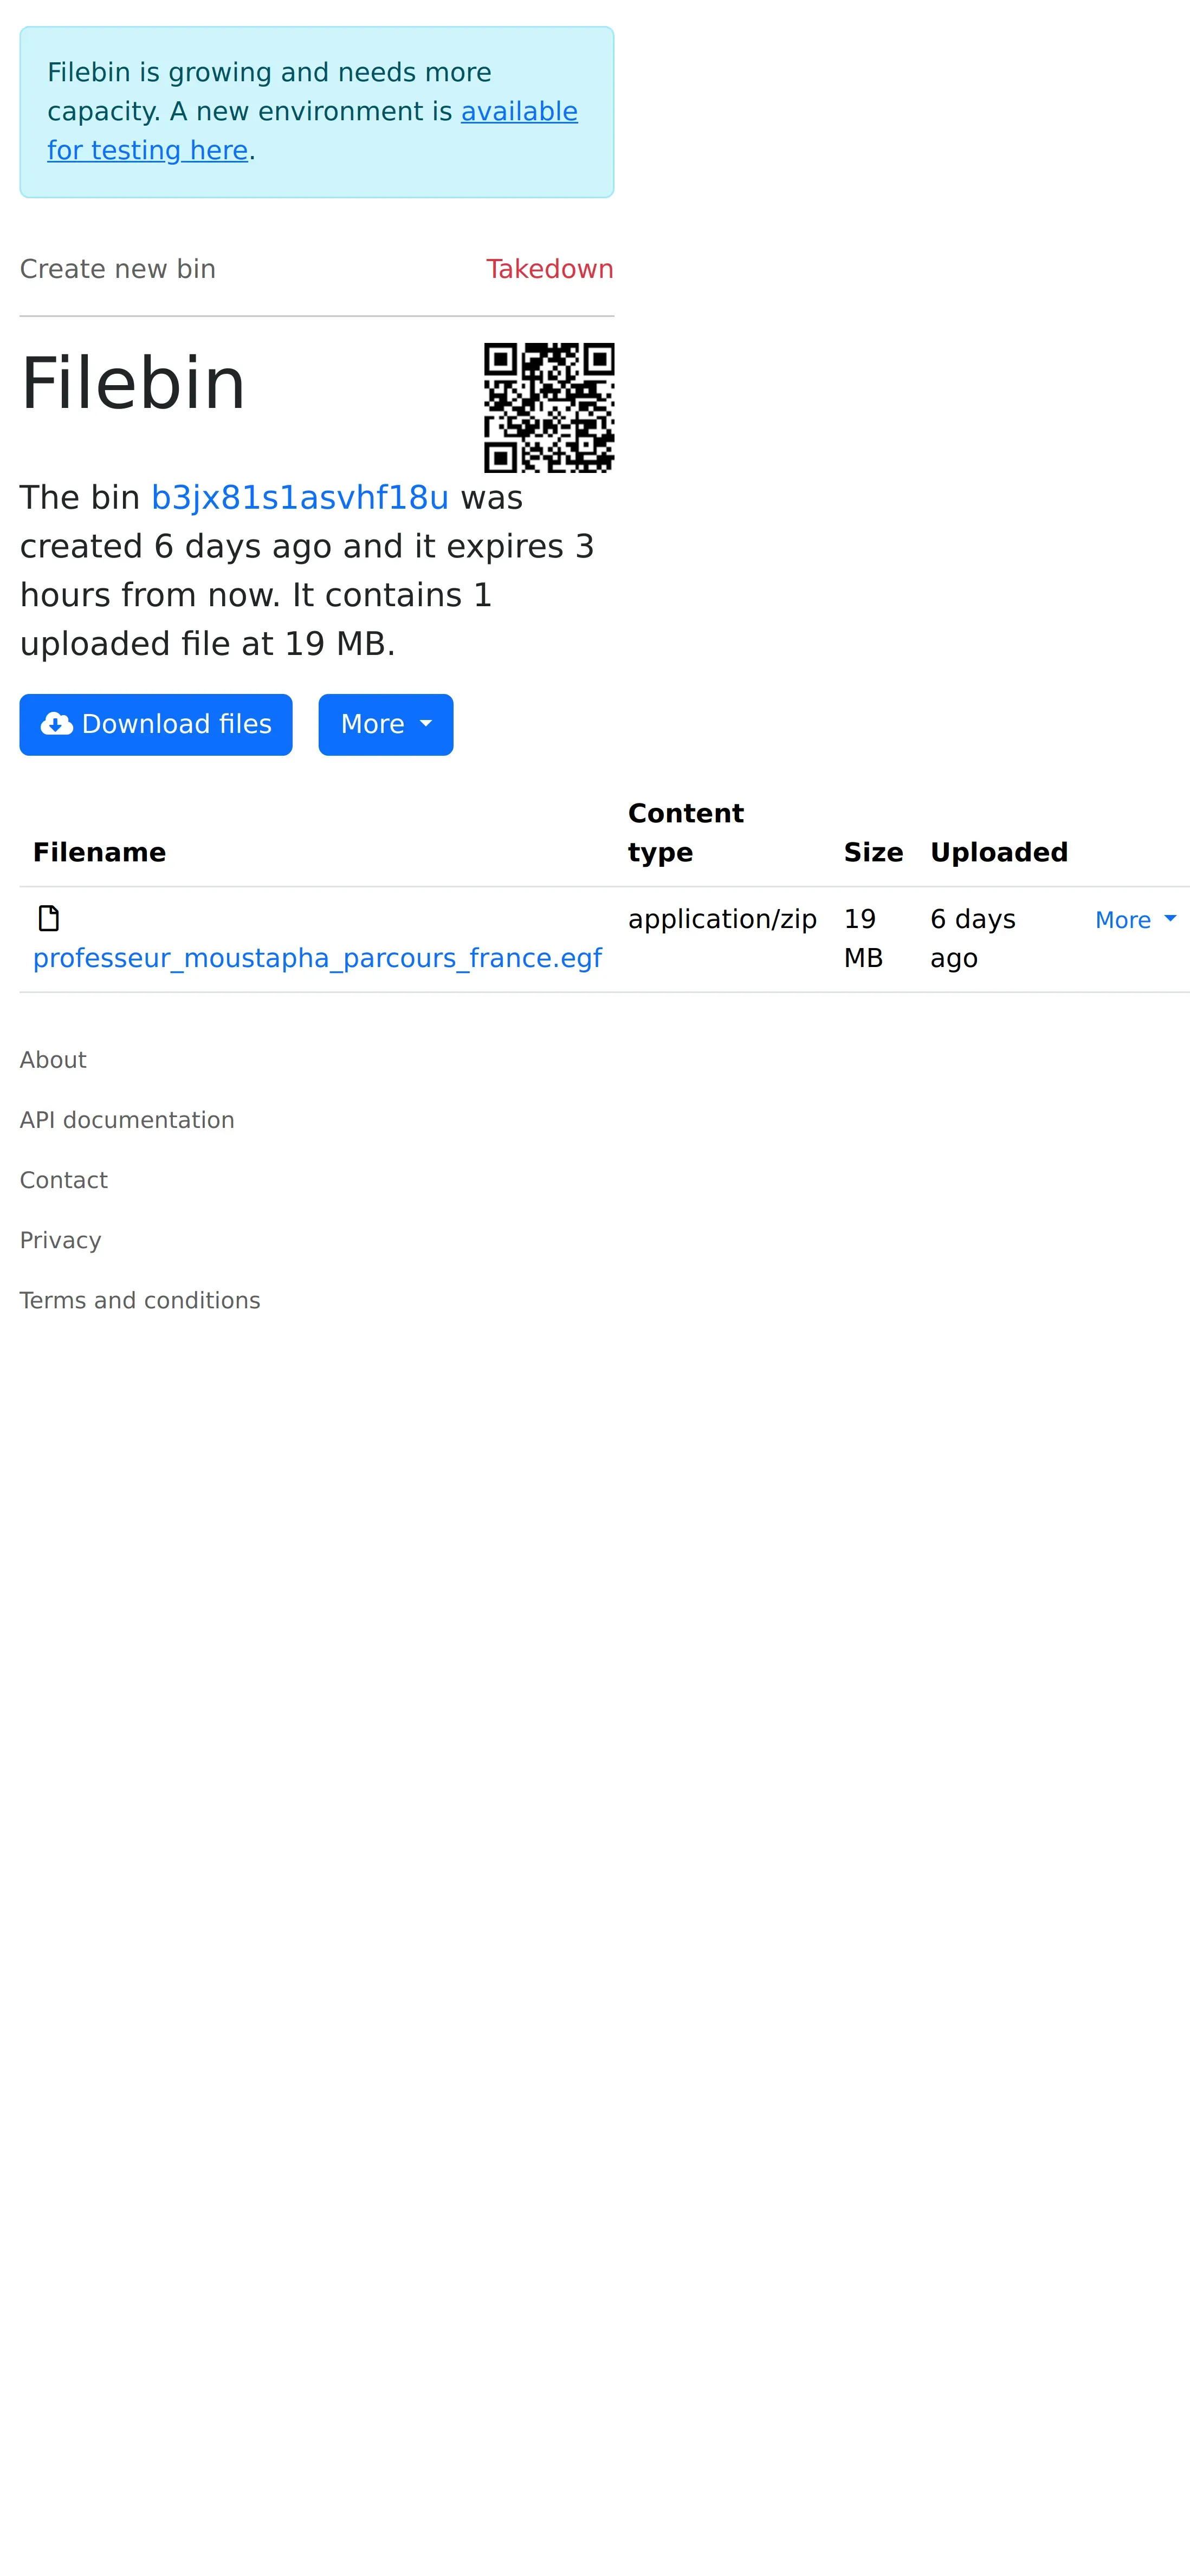Image resolution: width=1190 pixels, height=2576 pixels.
Task: Click the bin ID b3jx81s1asvhf18u link
Action: 299,497
